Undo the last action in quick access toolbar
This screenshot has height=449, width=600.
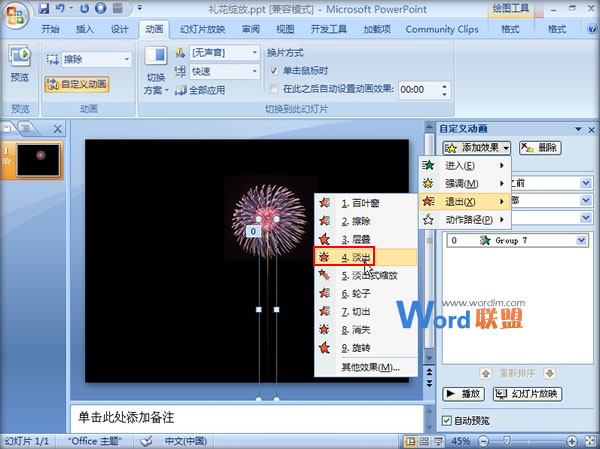61,8
